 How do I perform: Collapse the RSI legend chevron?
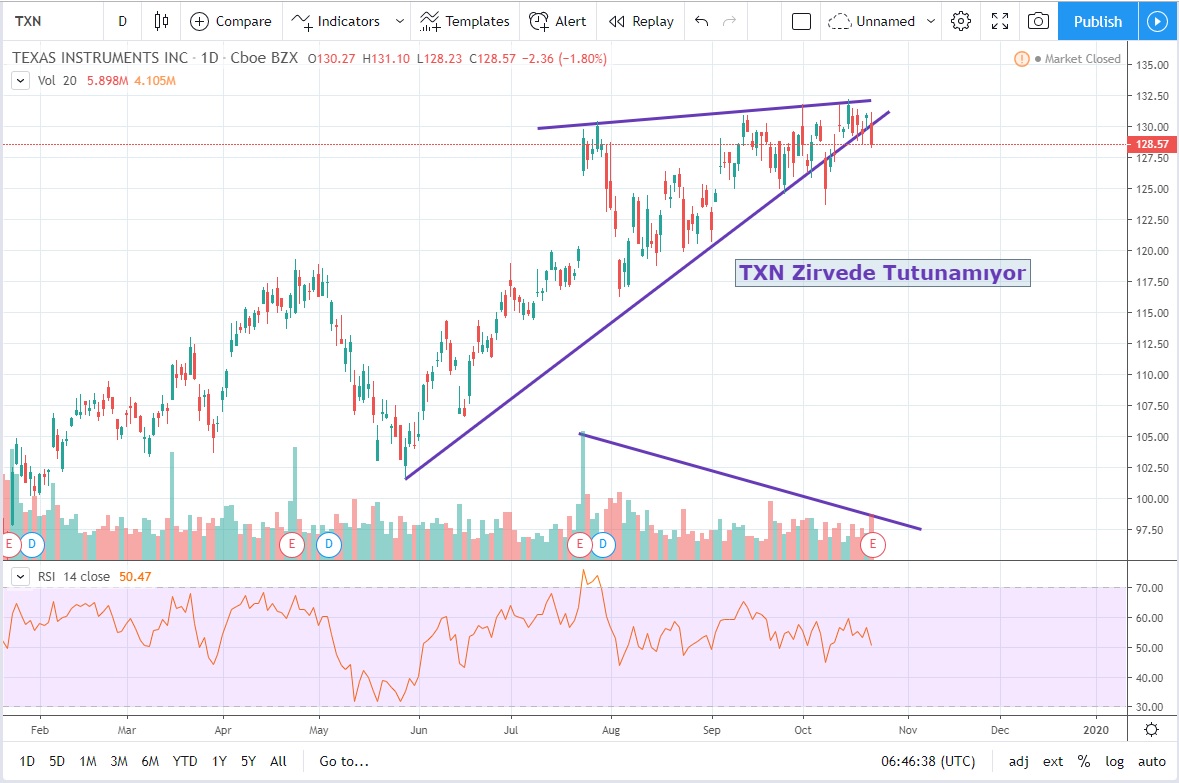(x=20, y=577)
